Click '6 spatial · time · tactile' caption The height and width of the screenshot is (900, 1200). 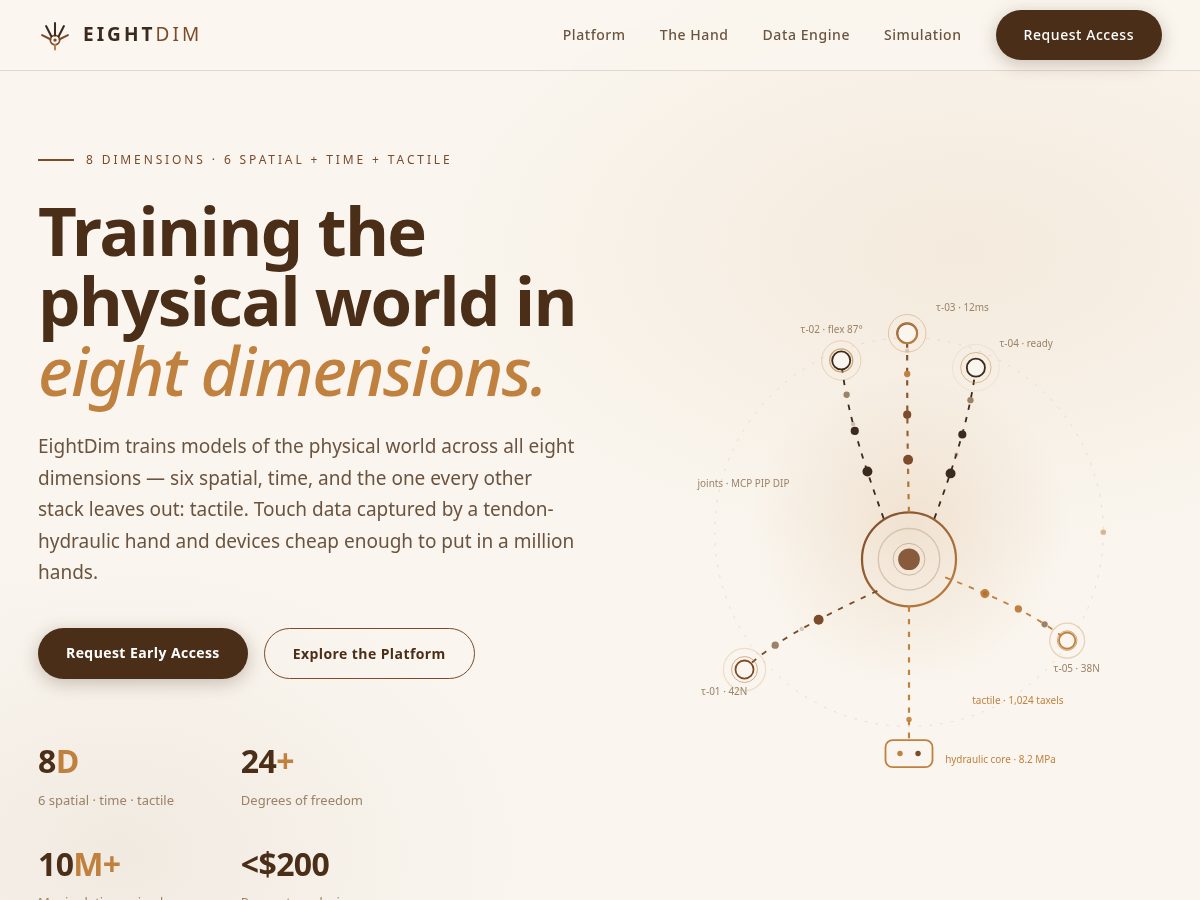point(106,800)
